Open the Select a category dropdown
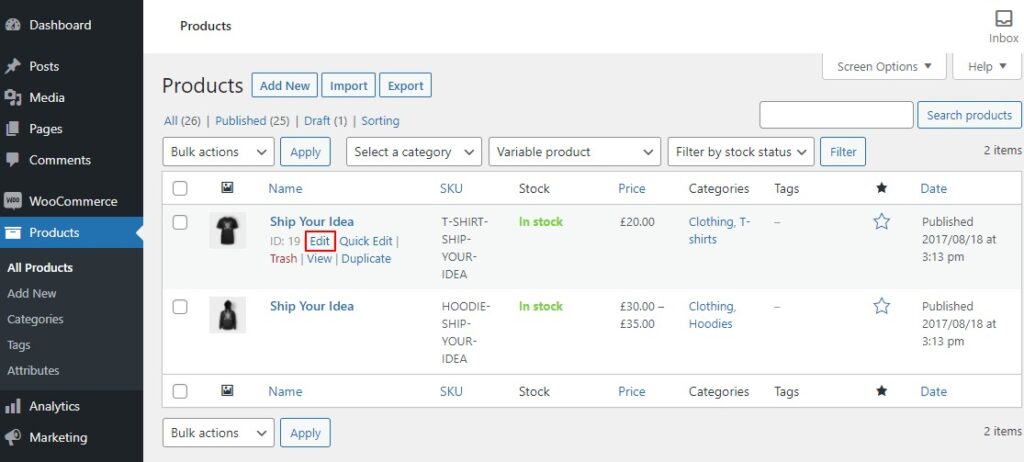 coord(414,152)
